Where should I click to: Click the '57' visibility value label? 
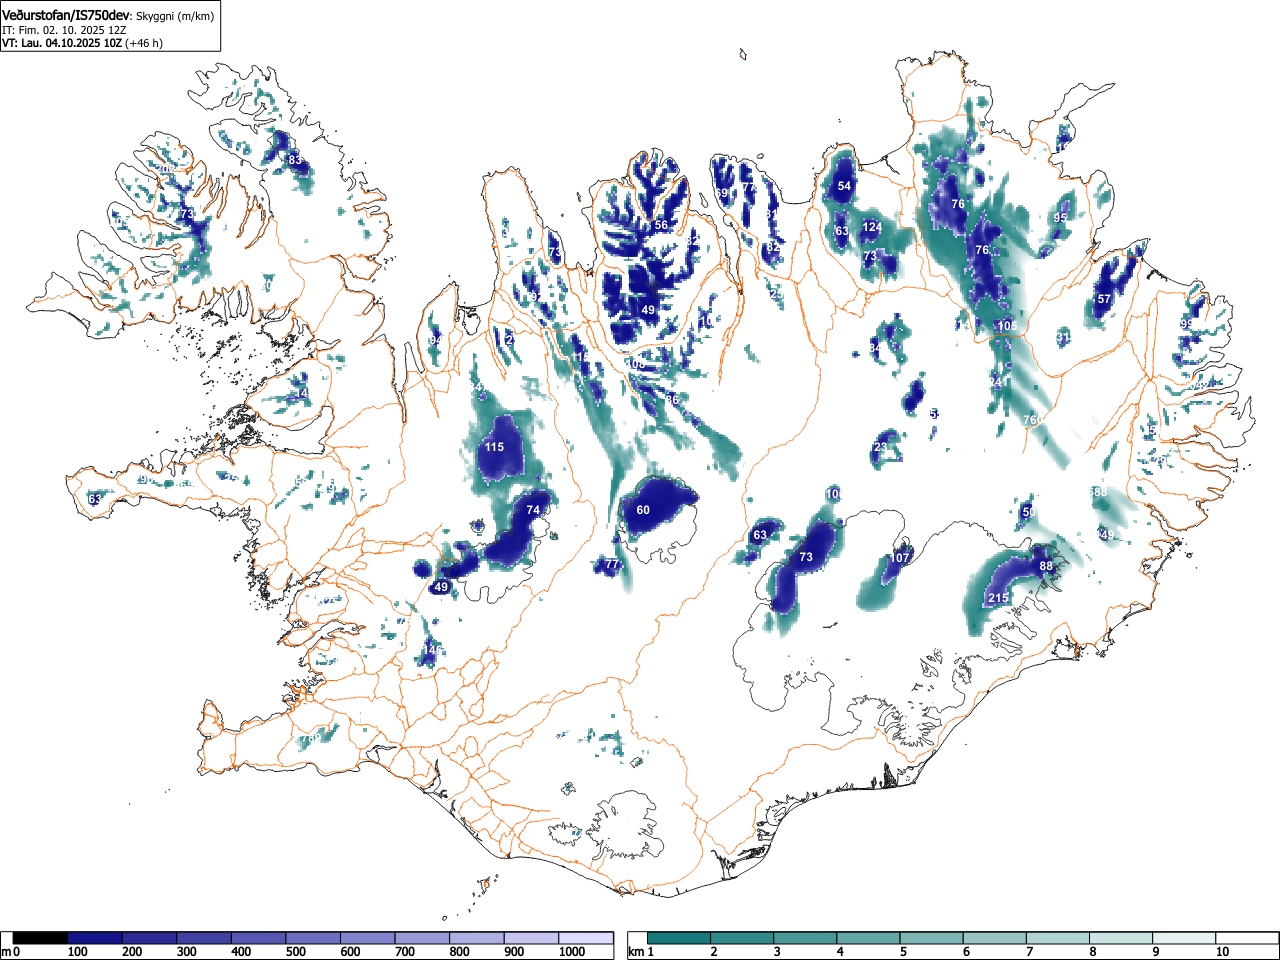tap(1104, 299)
